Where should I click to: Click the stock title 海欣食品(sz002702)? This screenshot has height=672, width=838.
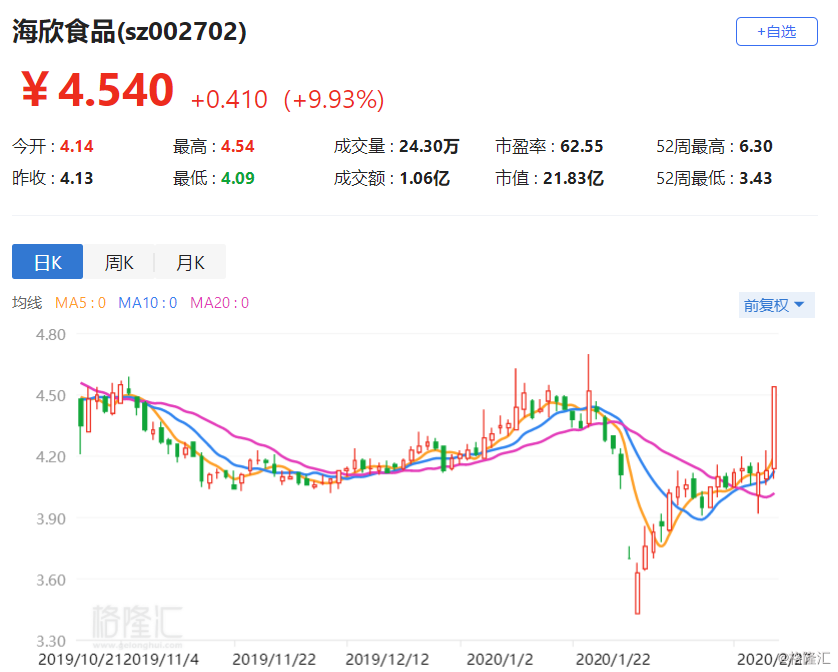point(129,31)
